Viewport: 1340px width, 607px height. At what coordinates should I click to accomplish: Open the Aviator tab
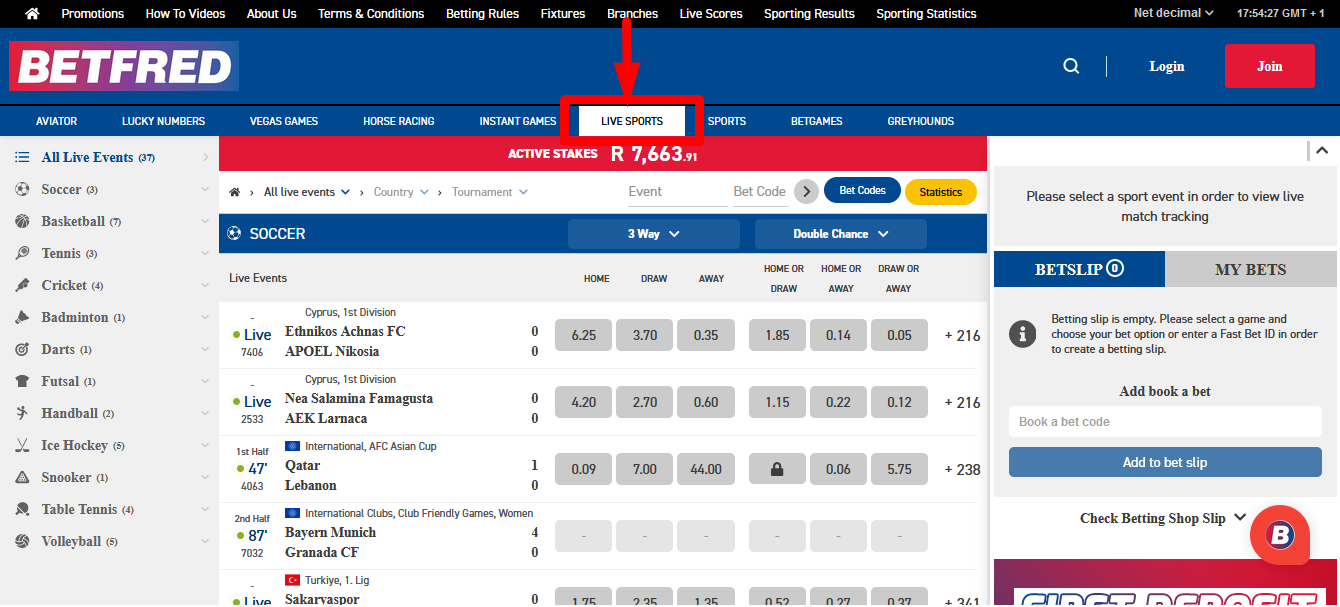click(56, 121)
